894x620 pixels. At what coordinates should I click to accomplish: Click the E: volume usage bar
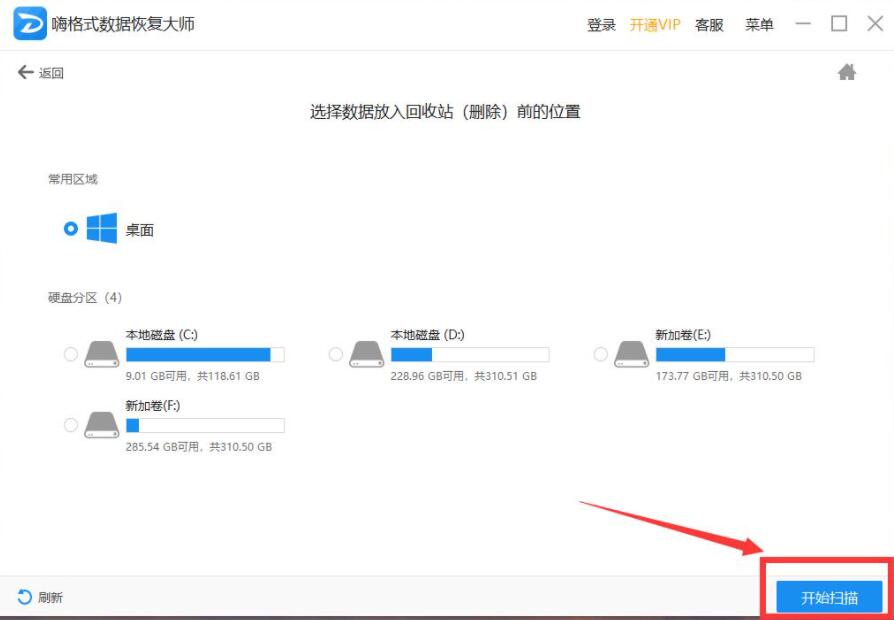click(734, 355)
